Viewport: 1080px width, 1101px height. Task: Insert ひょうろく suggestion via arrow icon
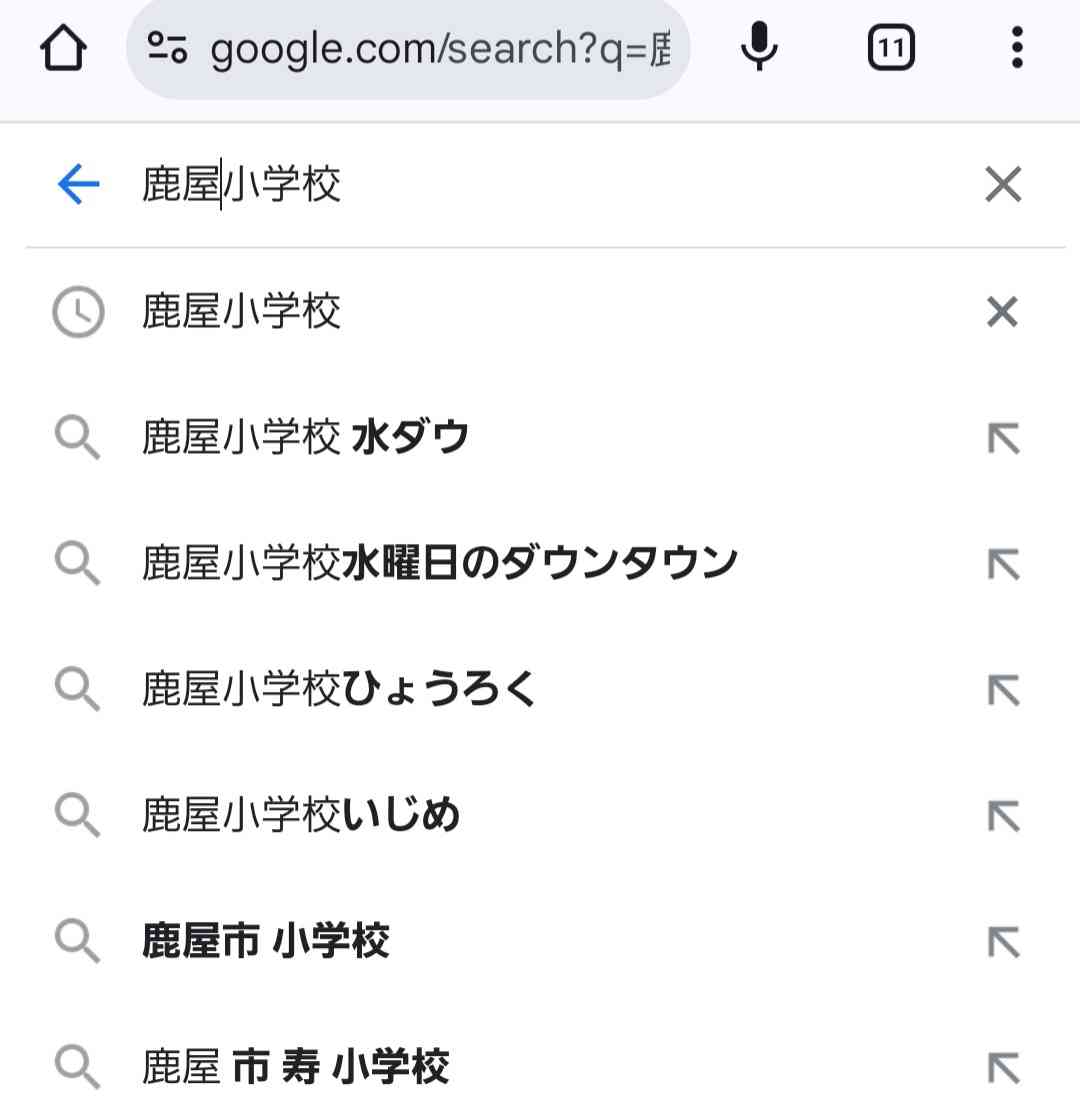[x=1003, y=690]
